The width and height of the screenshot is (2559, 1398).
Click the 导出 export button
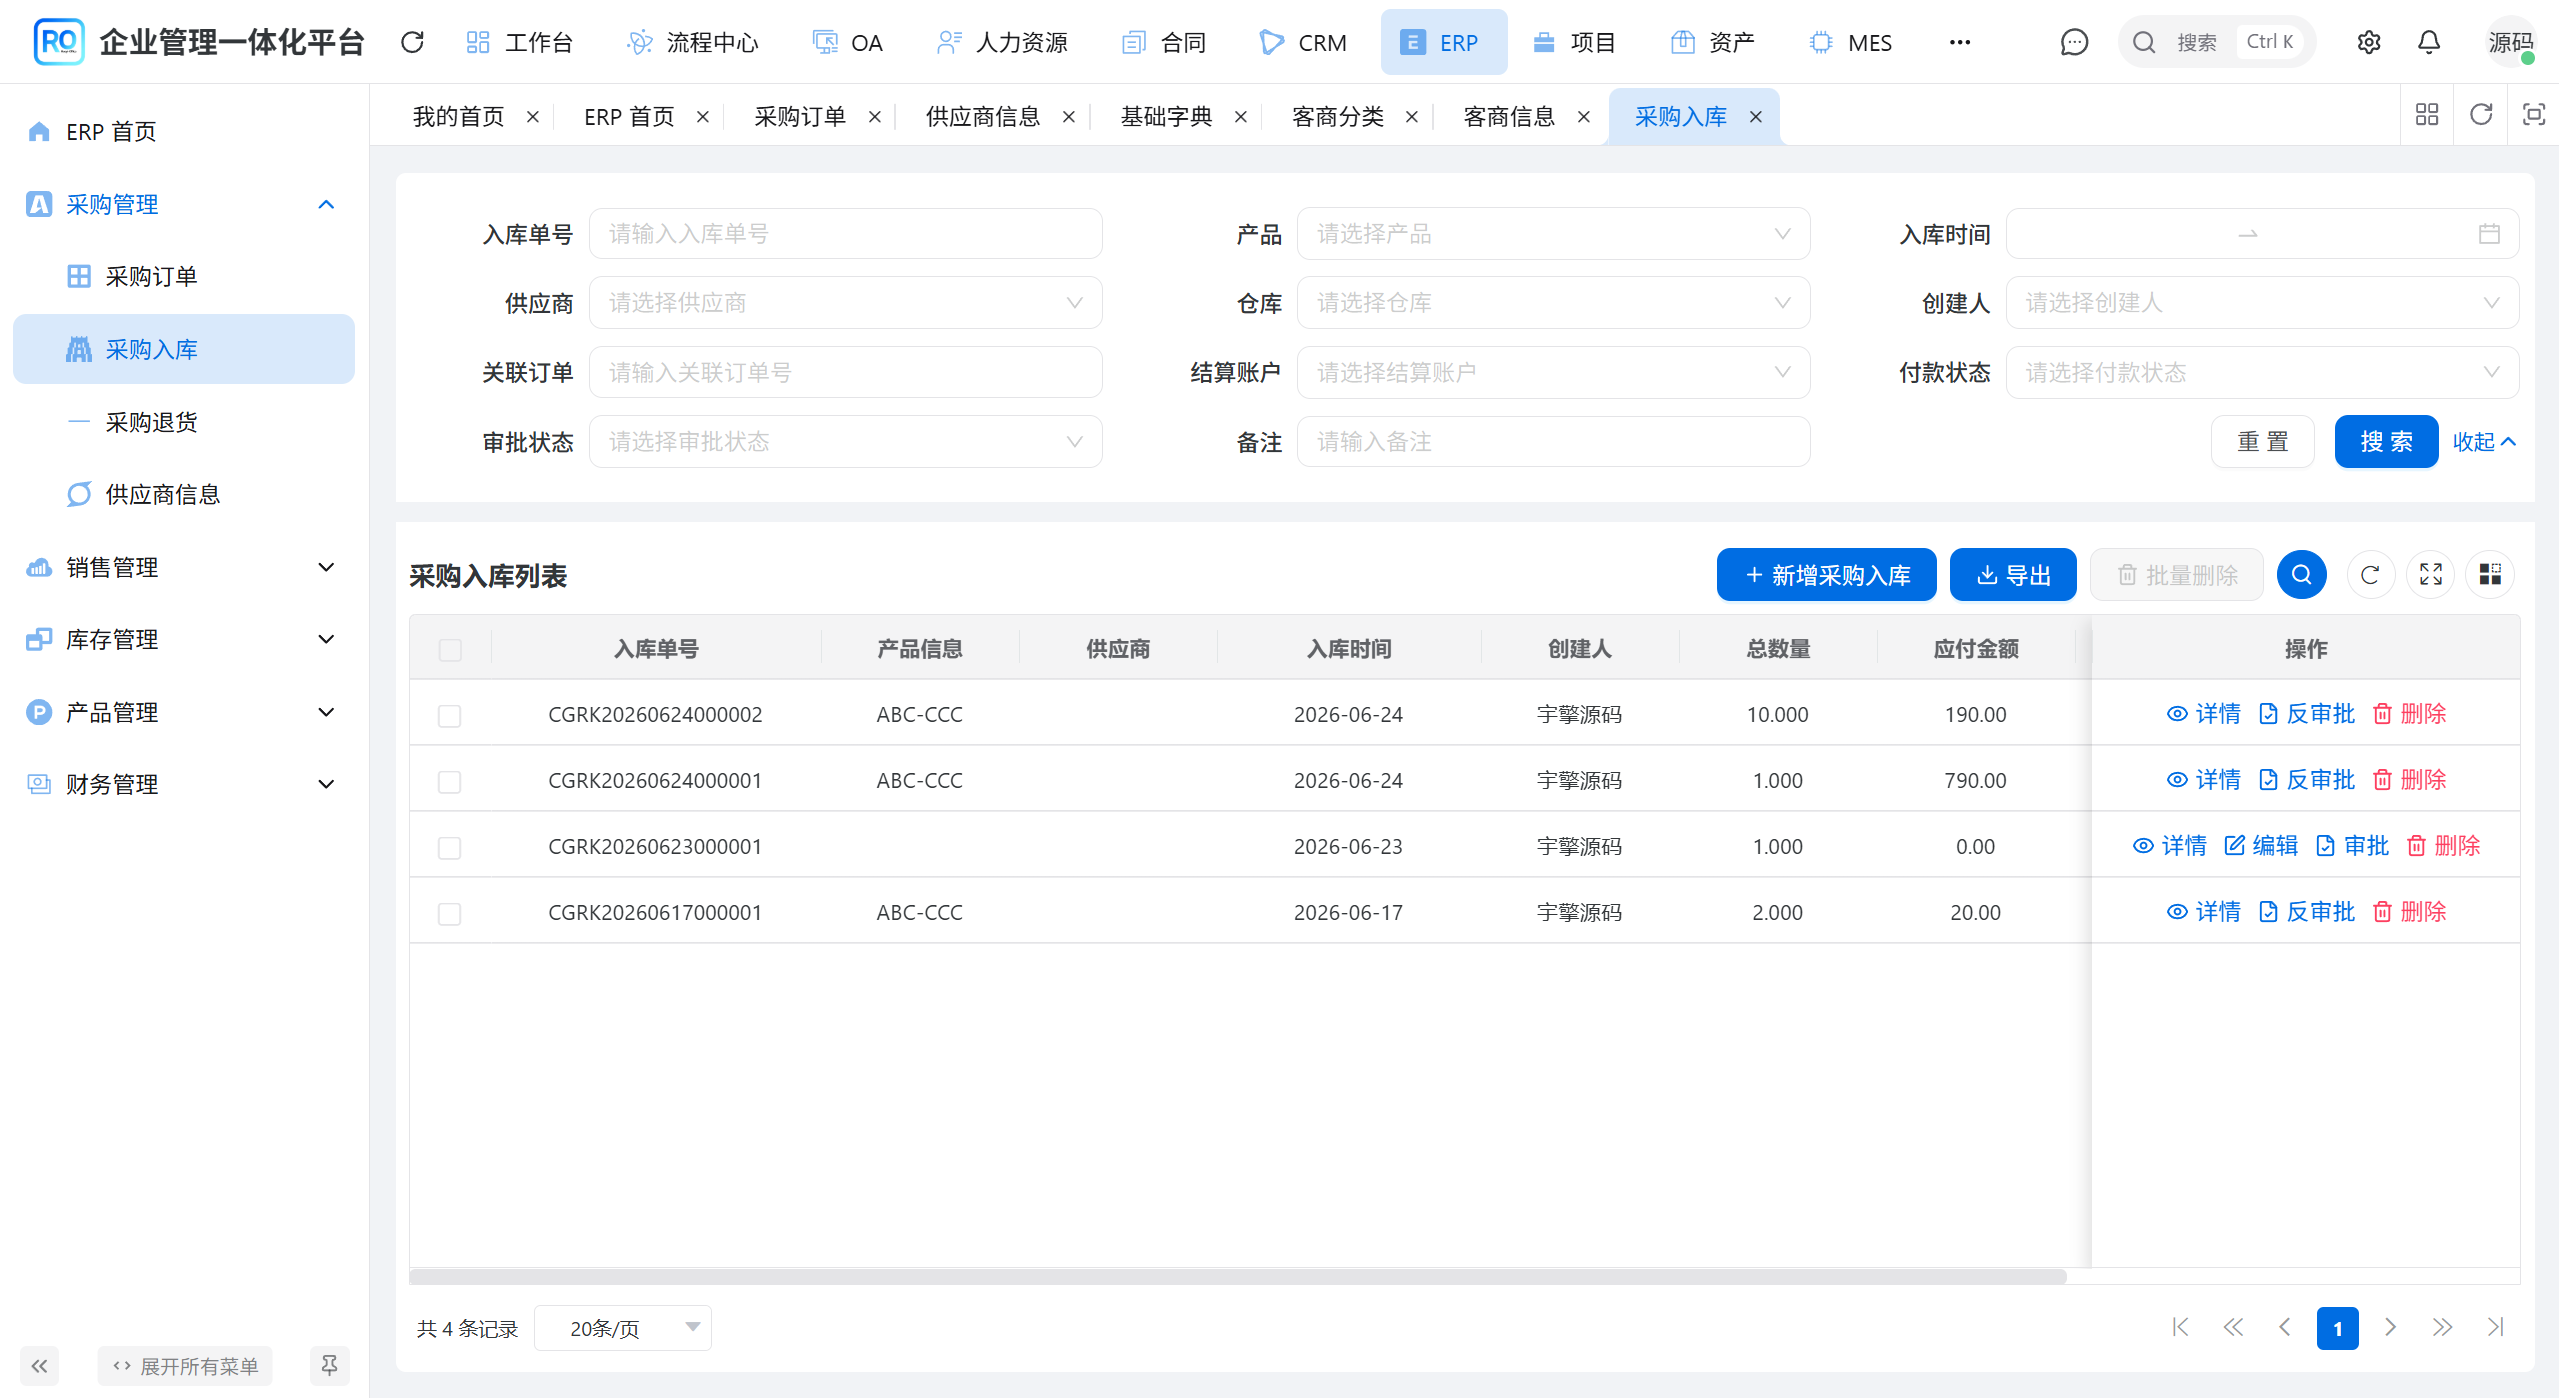tap(2013, 575)
